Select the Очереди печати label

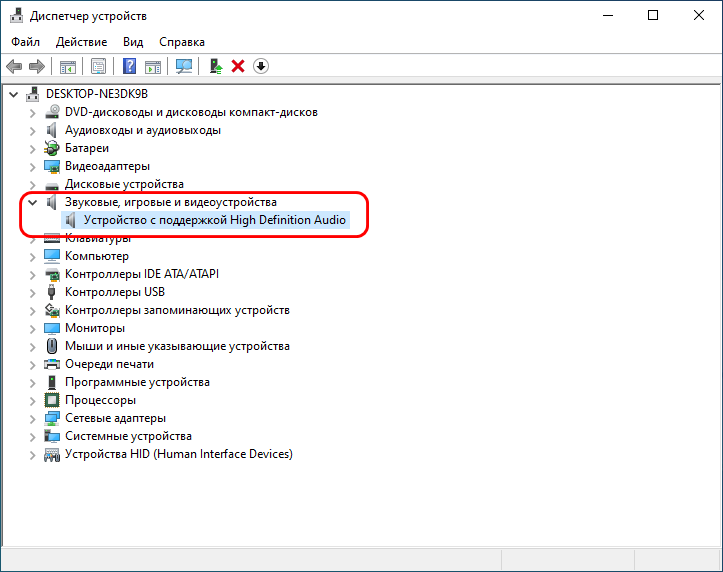click(x=109, y=364)
